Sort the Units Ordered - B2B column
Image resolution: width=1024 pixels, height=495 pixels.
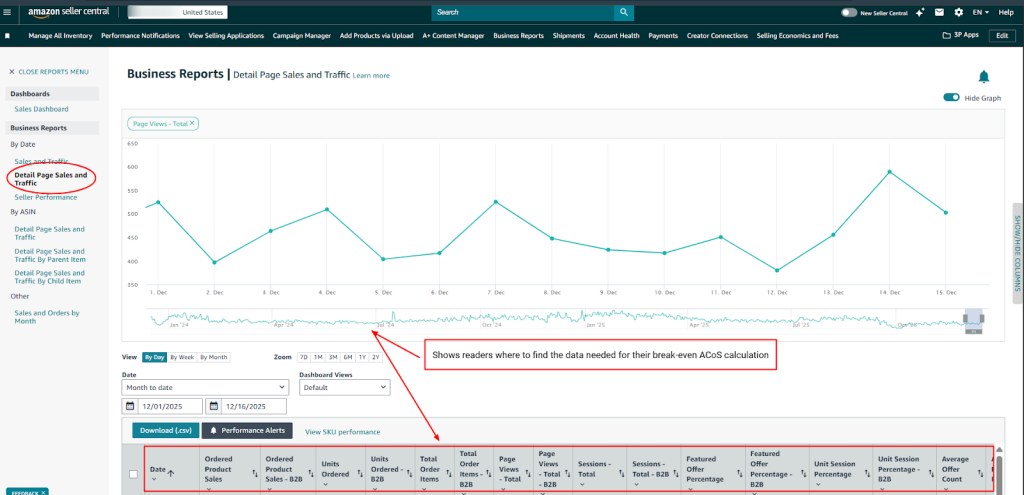click(409, 474)
